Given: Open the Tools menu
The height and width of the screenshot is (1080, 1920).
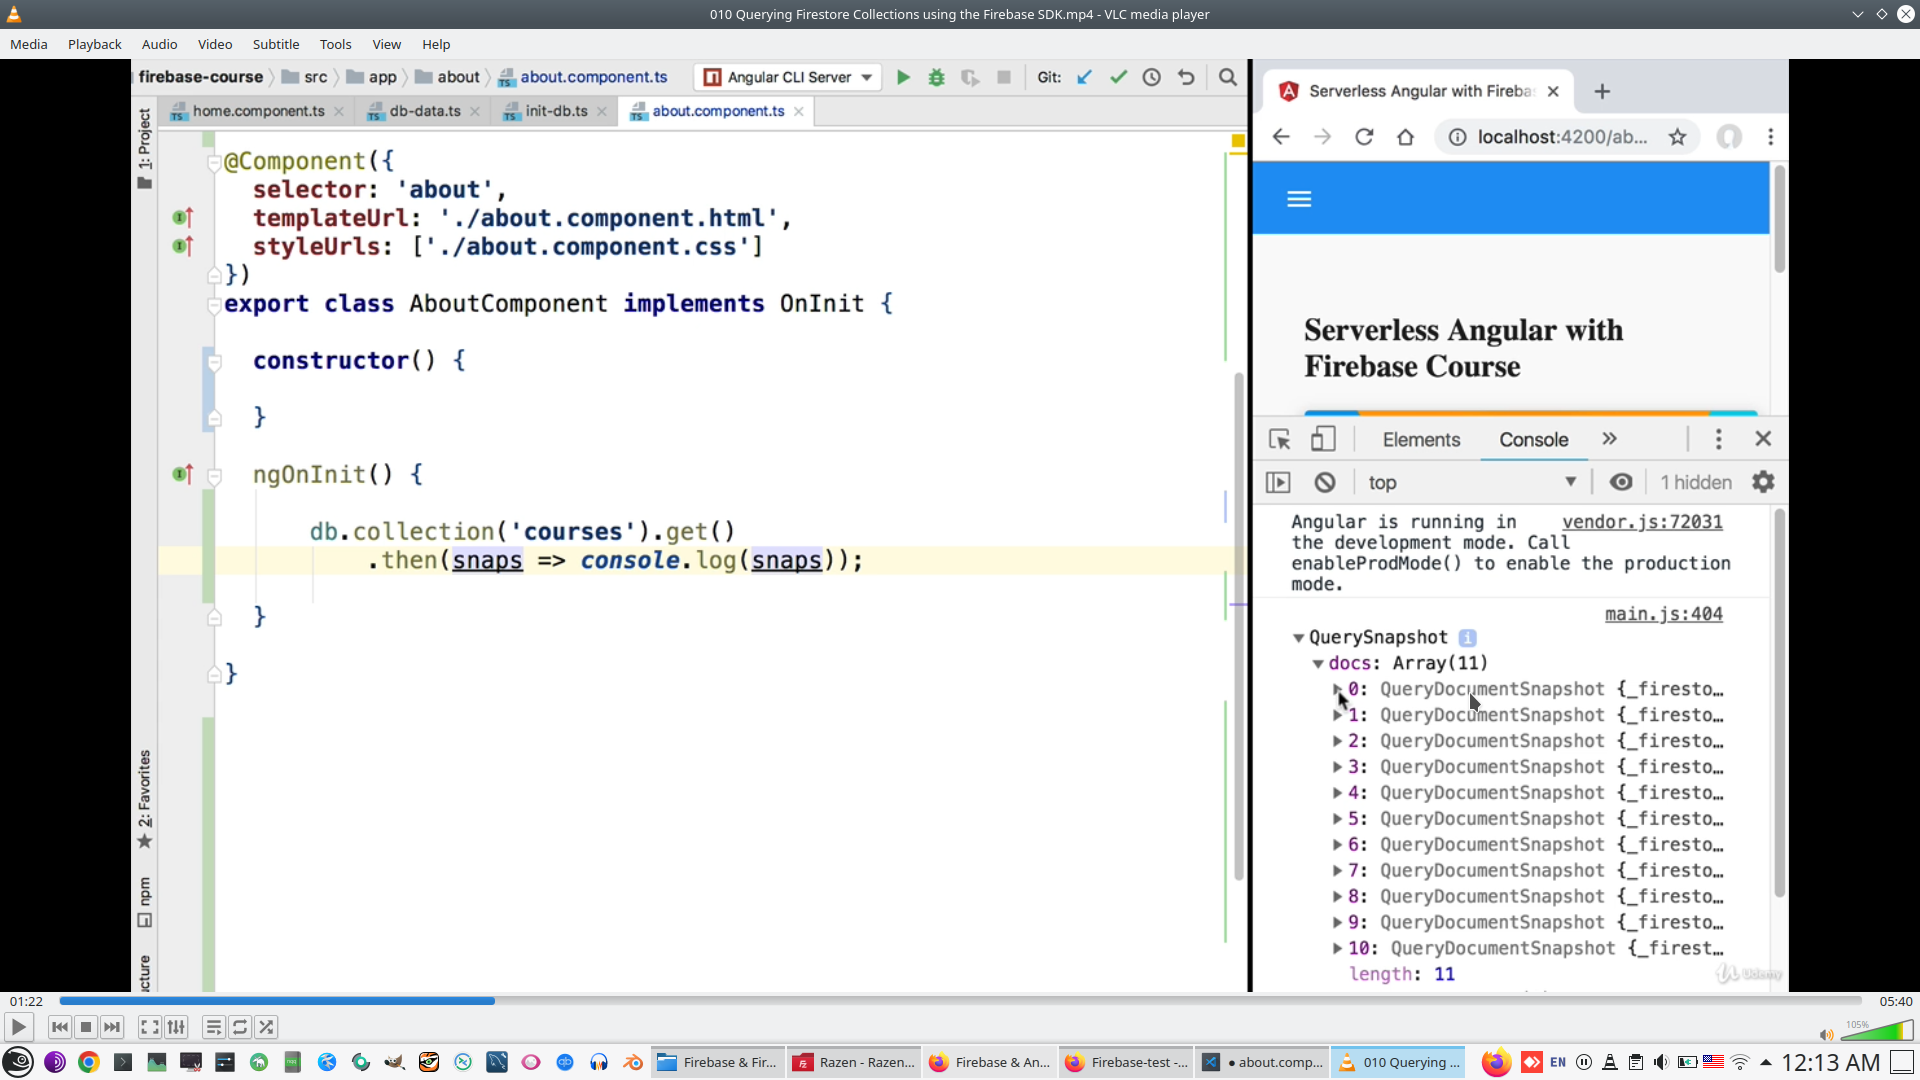Looking at the screenshot, I should point(335,44).
